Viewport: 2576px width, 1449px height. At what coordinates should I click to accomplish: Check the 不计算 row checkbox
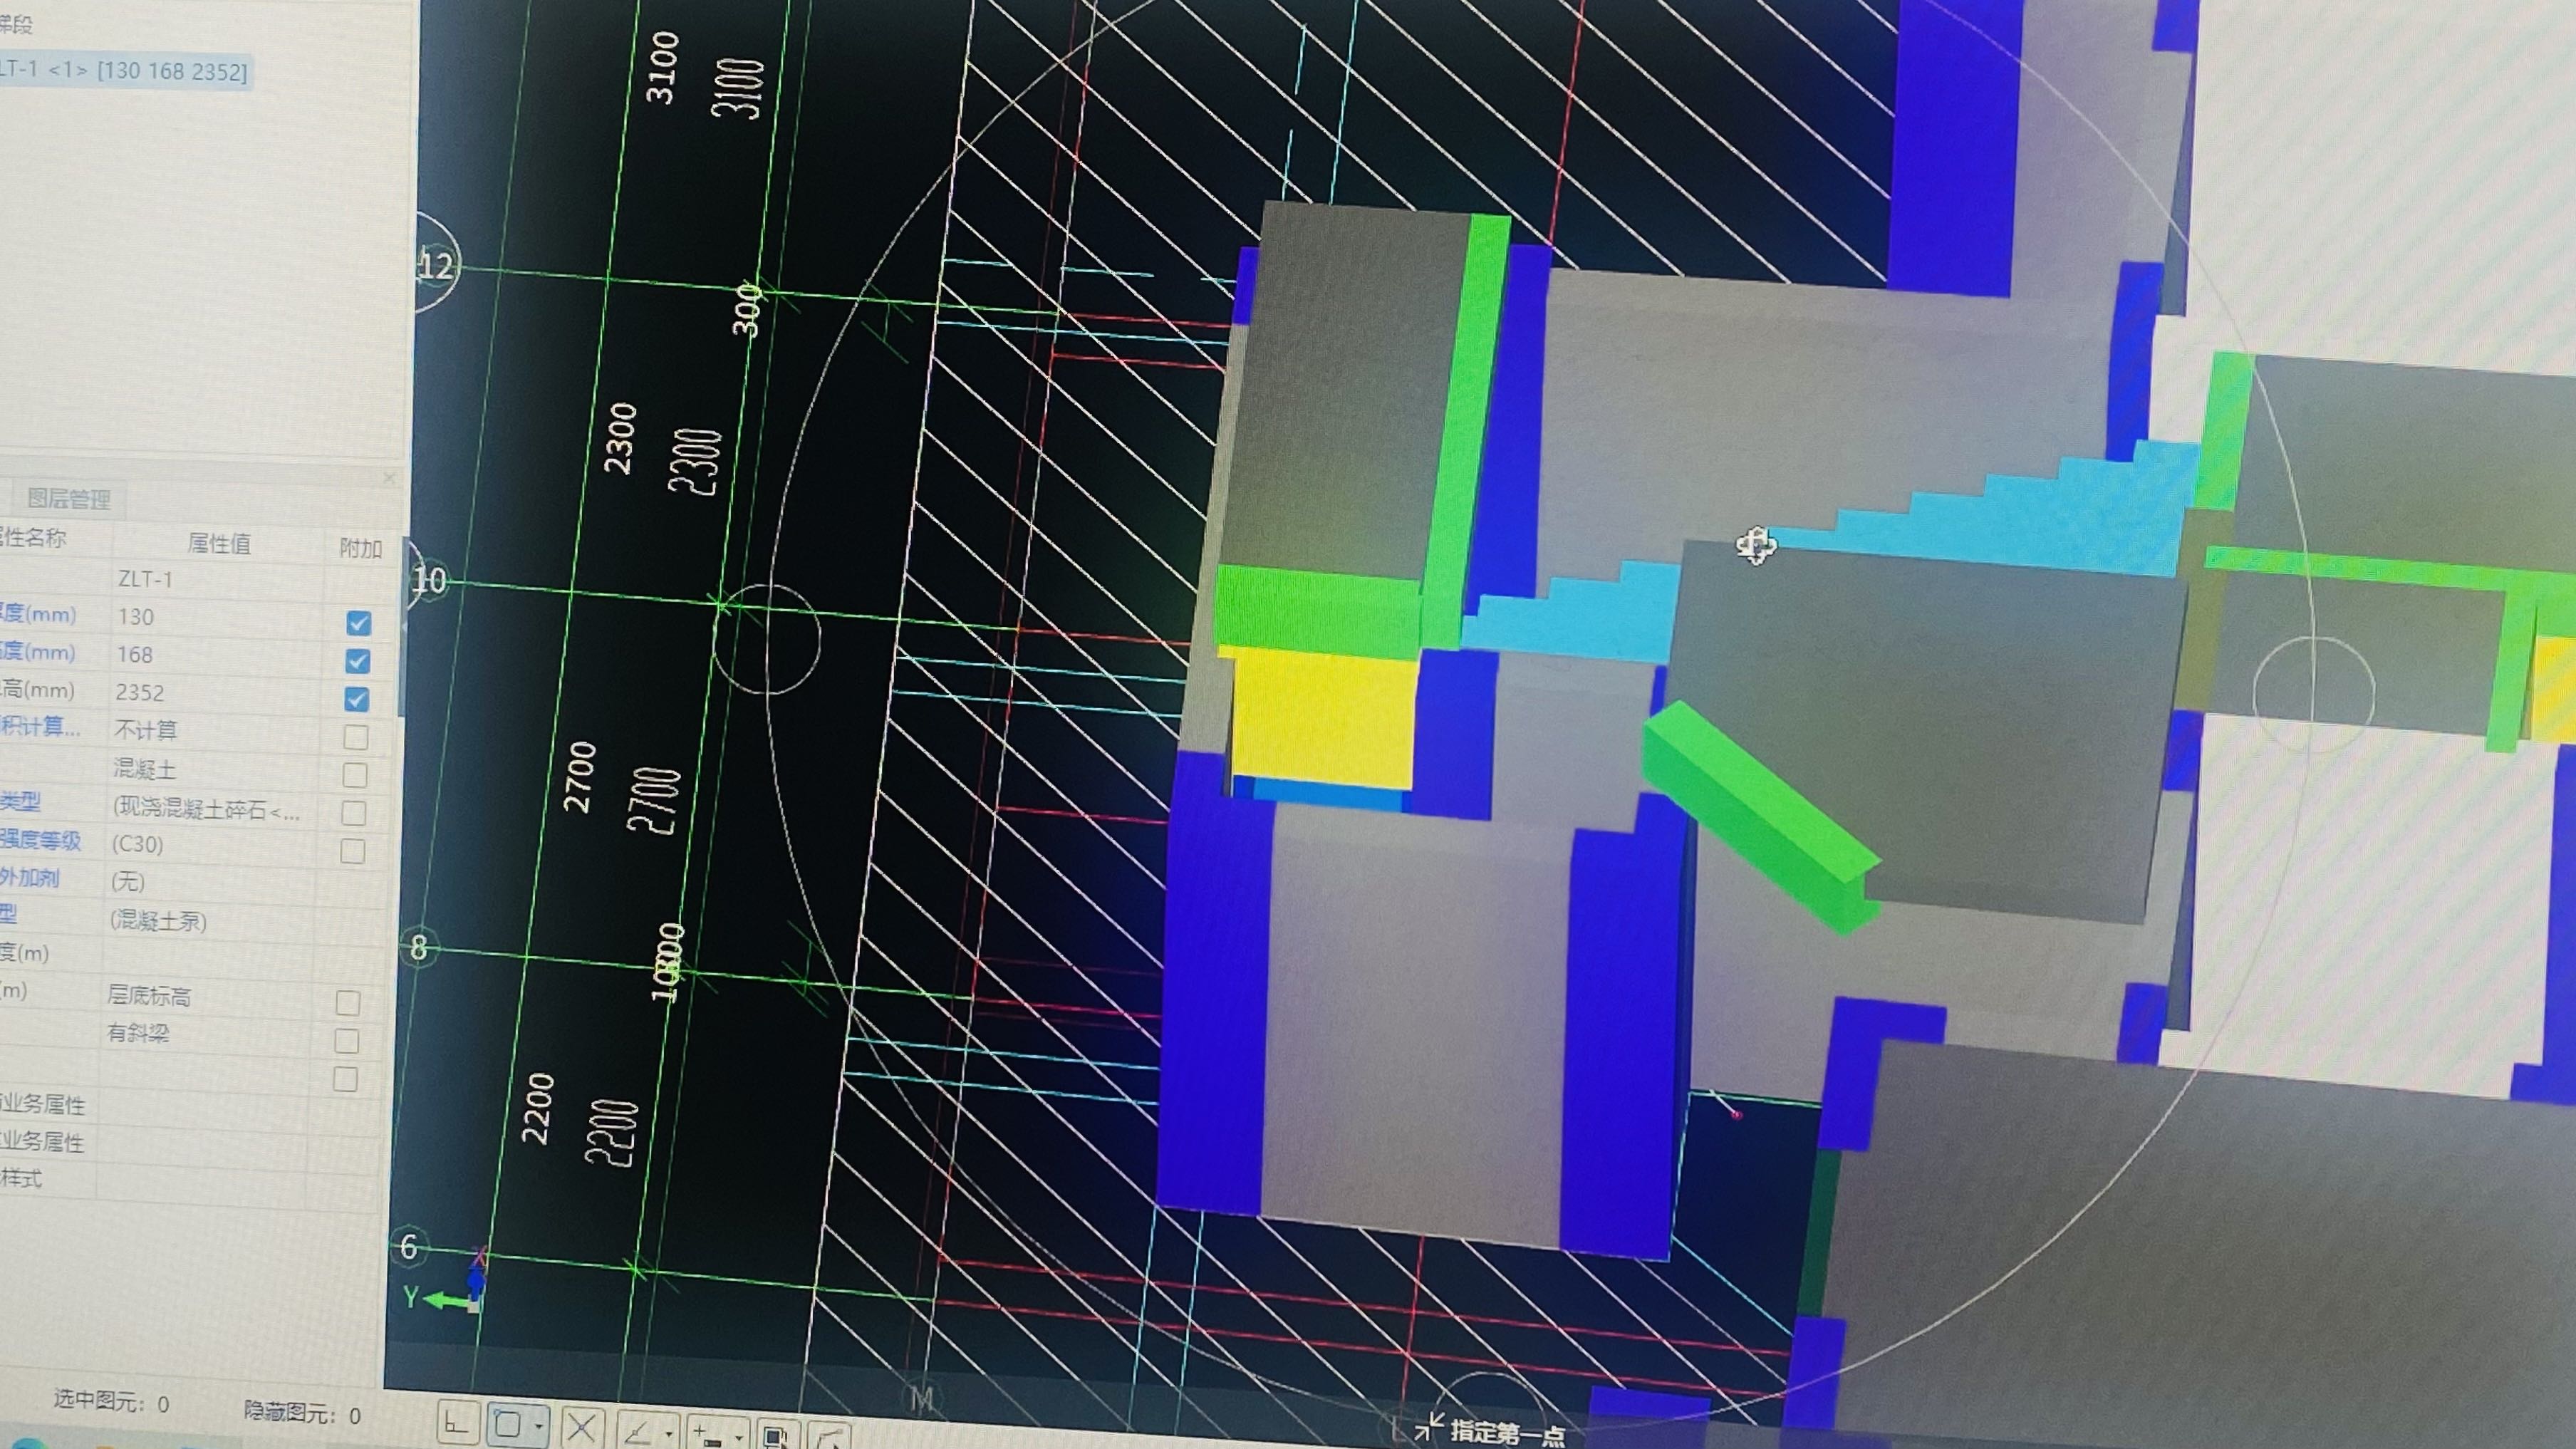355,737
